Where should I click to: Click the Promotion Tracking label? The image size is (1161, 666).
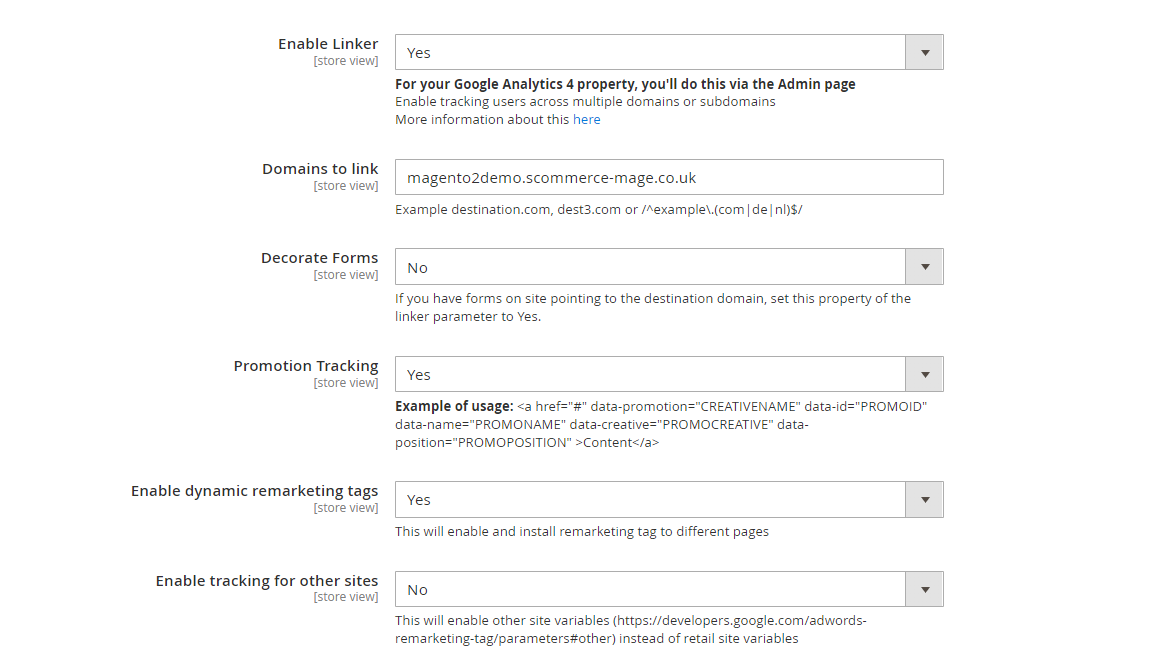click(306, 366)
